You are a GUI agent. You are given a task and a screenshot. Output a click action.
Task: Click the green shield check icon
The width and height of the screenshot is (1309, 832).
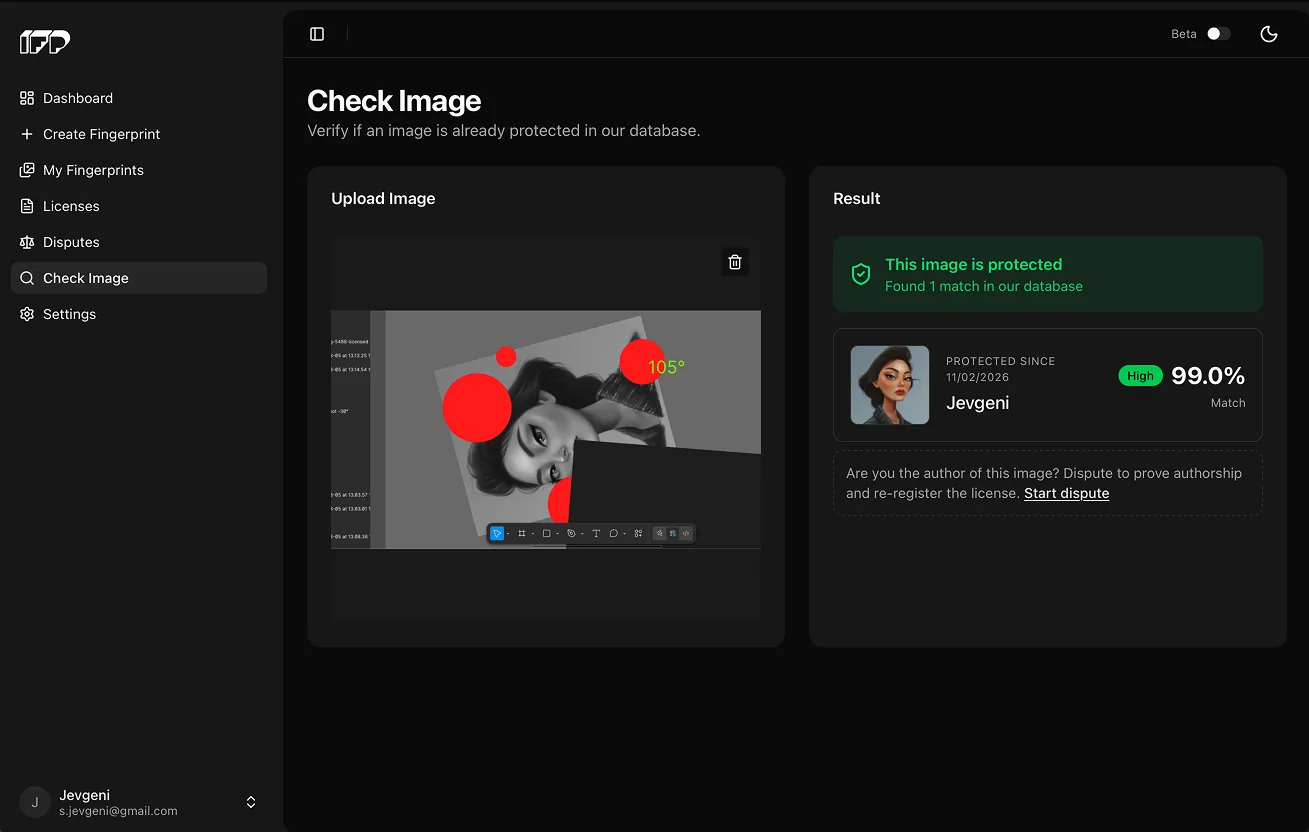[860, 274]
